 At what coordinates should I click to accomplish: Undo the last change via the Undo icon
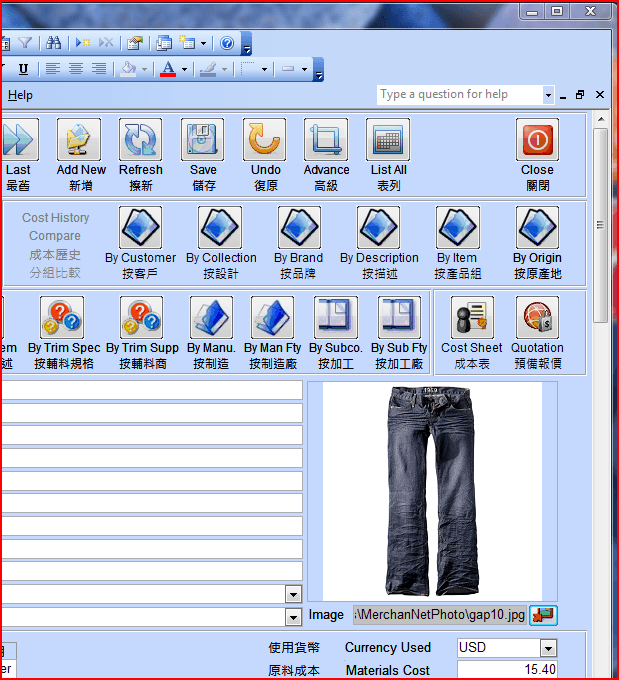point(265,141)
